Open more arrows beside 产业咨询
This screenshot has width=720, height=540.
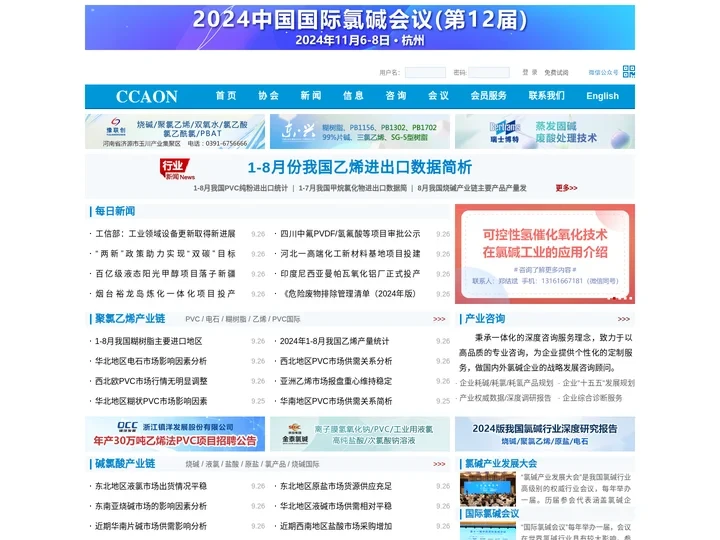624,319
